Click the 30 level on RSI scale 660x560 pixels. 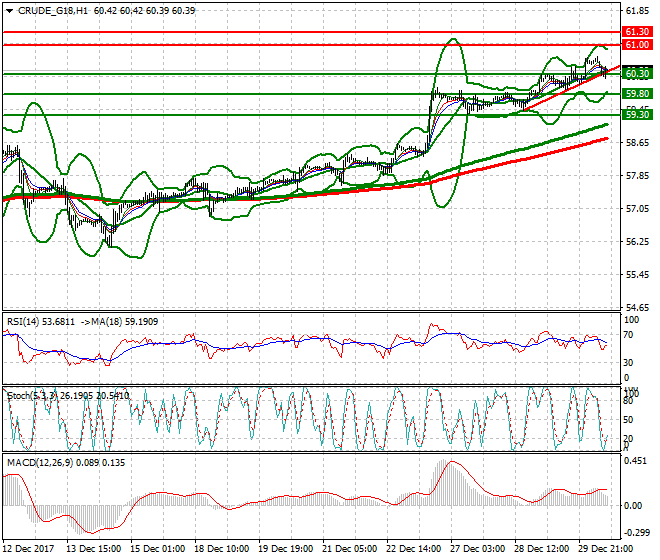click(x=628, y=363)
